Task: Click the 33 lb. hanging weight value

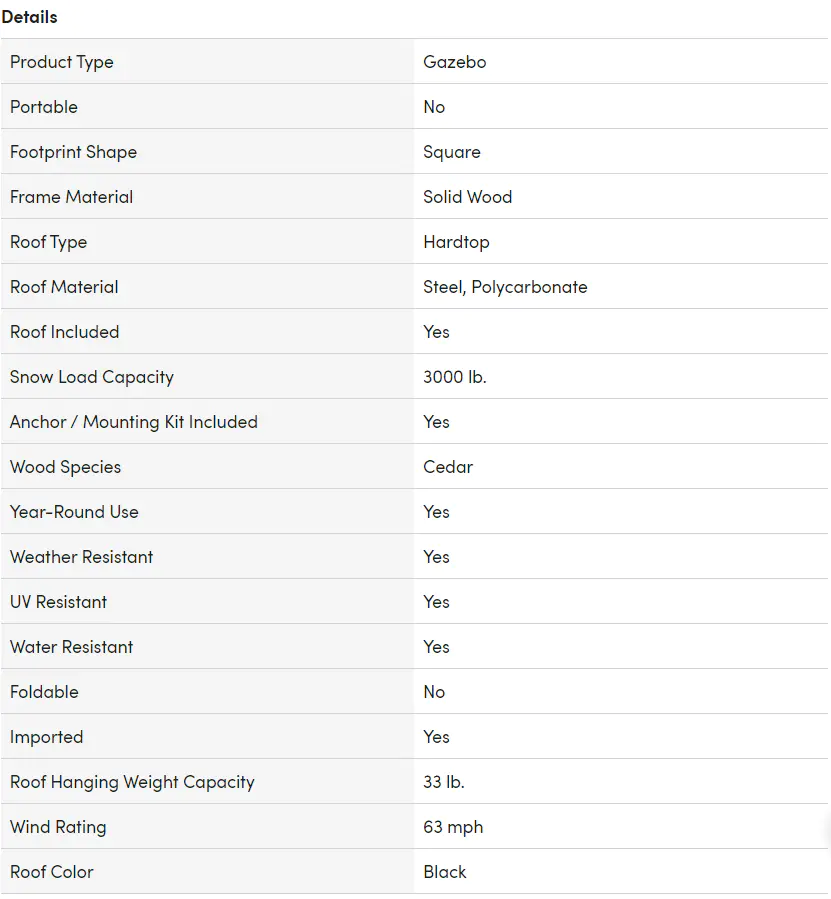Action: tap(443, 782)
